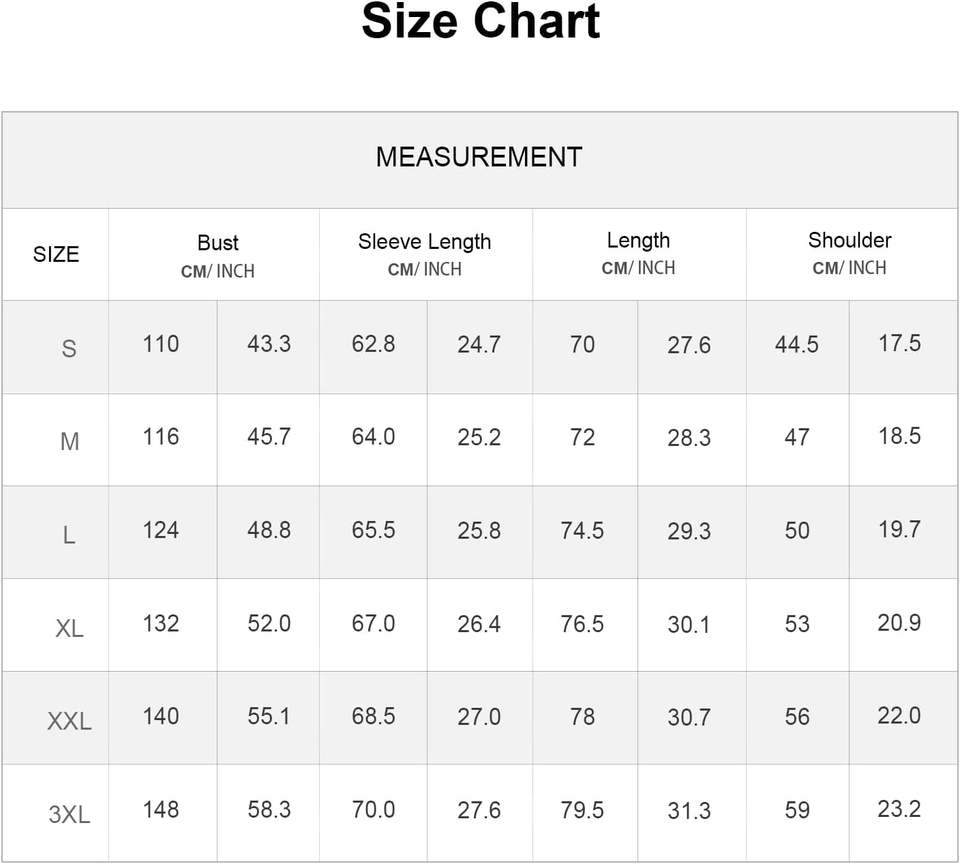
Task: Click the MEASUREMENT header cell
Action: 479,157
